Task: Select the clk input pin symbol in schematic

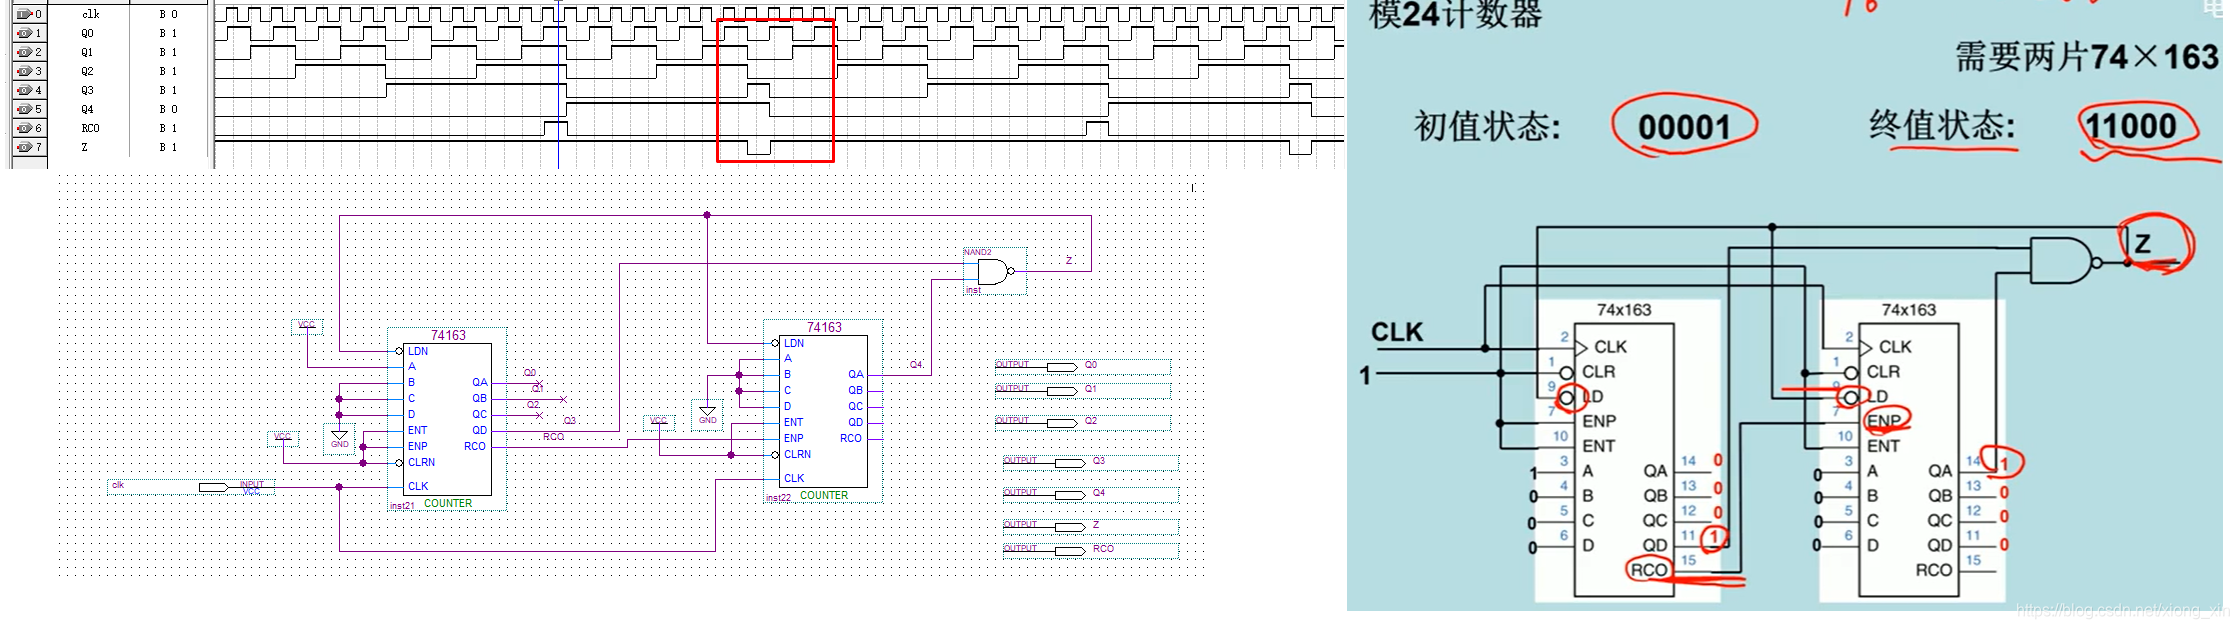Action: [214, 487]
